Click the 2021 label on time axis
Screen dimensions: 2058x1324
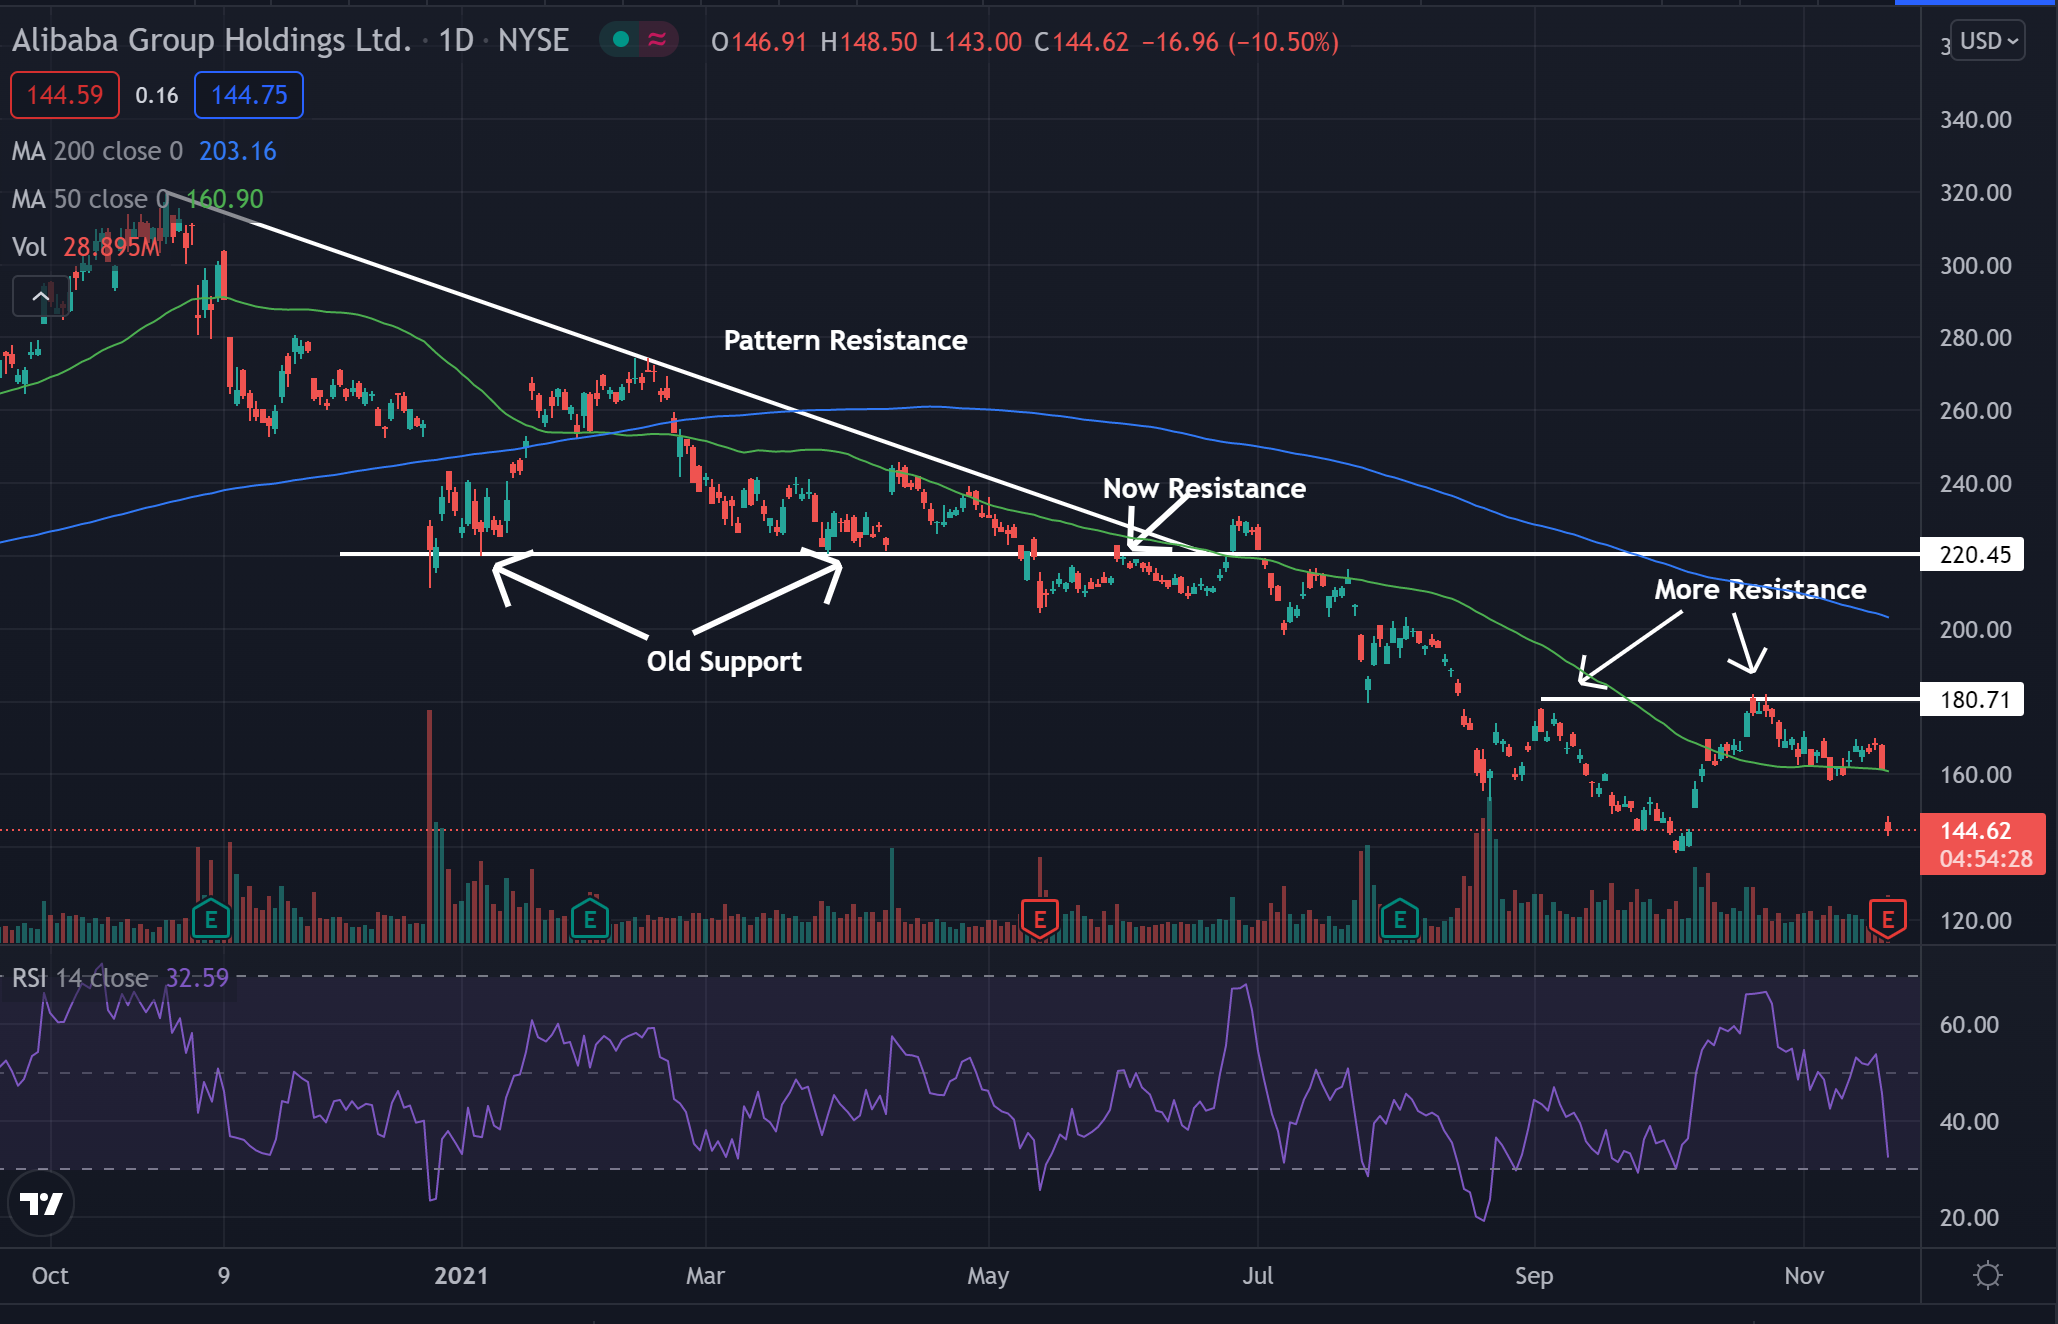click(461, 1275)
